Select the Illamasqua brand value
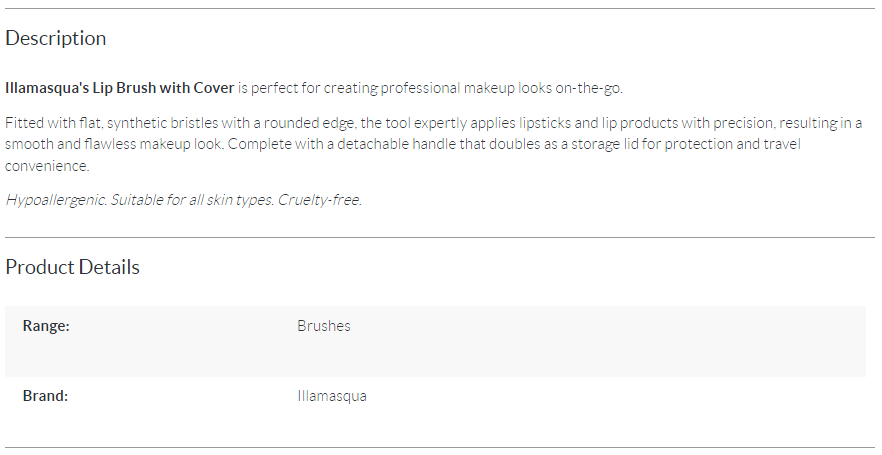This screenshot has height=455, width=882. 332,396
